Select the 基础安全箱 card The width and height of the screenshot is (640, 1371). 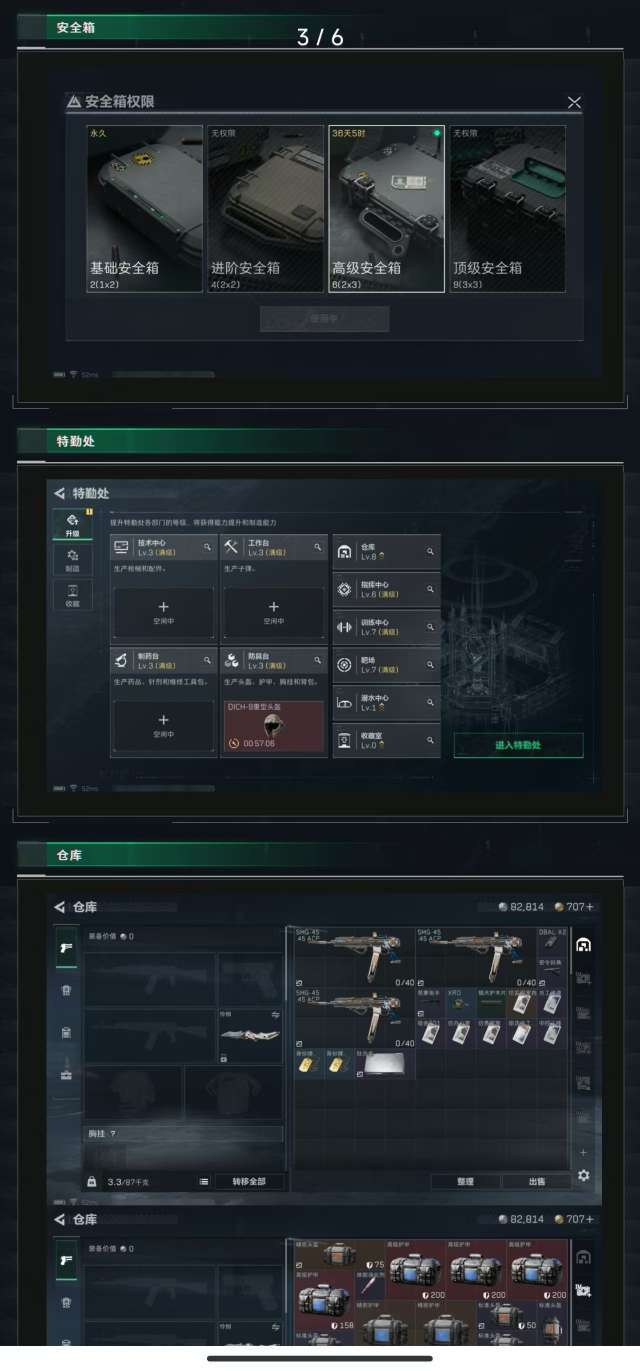145,208
